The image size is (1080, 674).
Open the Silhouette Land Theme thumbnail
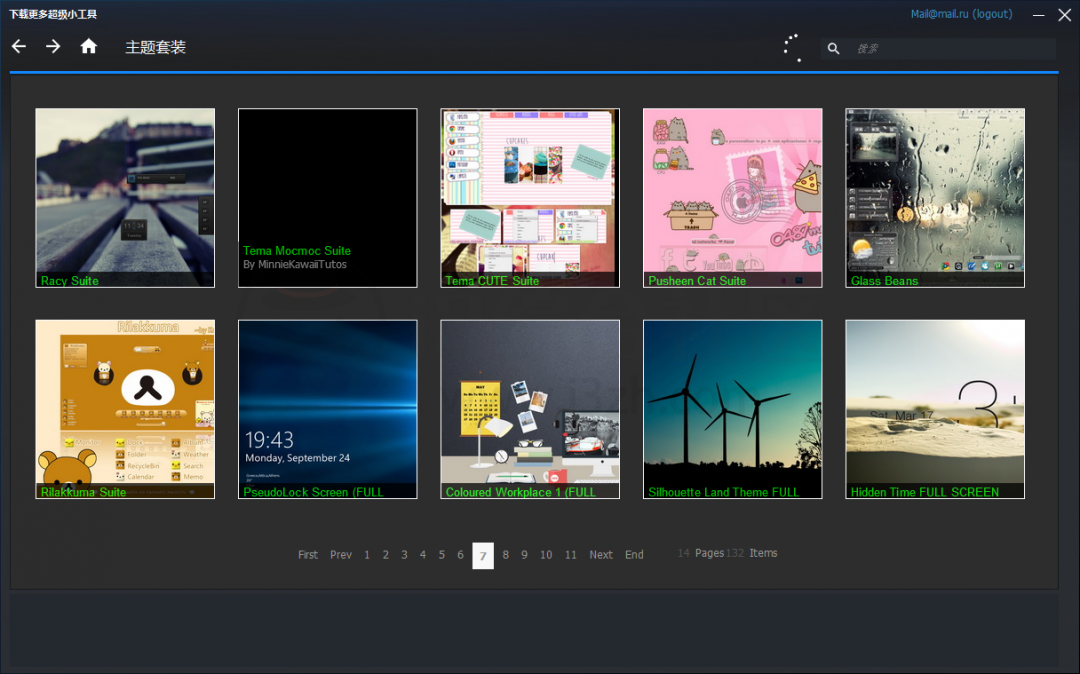[x=733, y=409]
